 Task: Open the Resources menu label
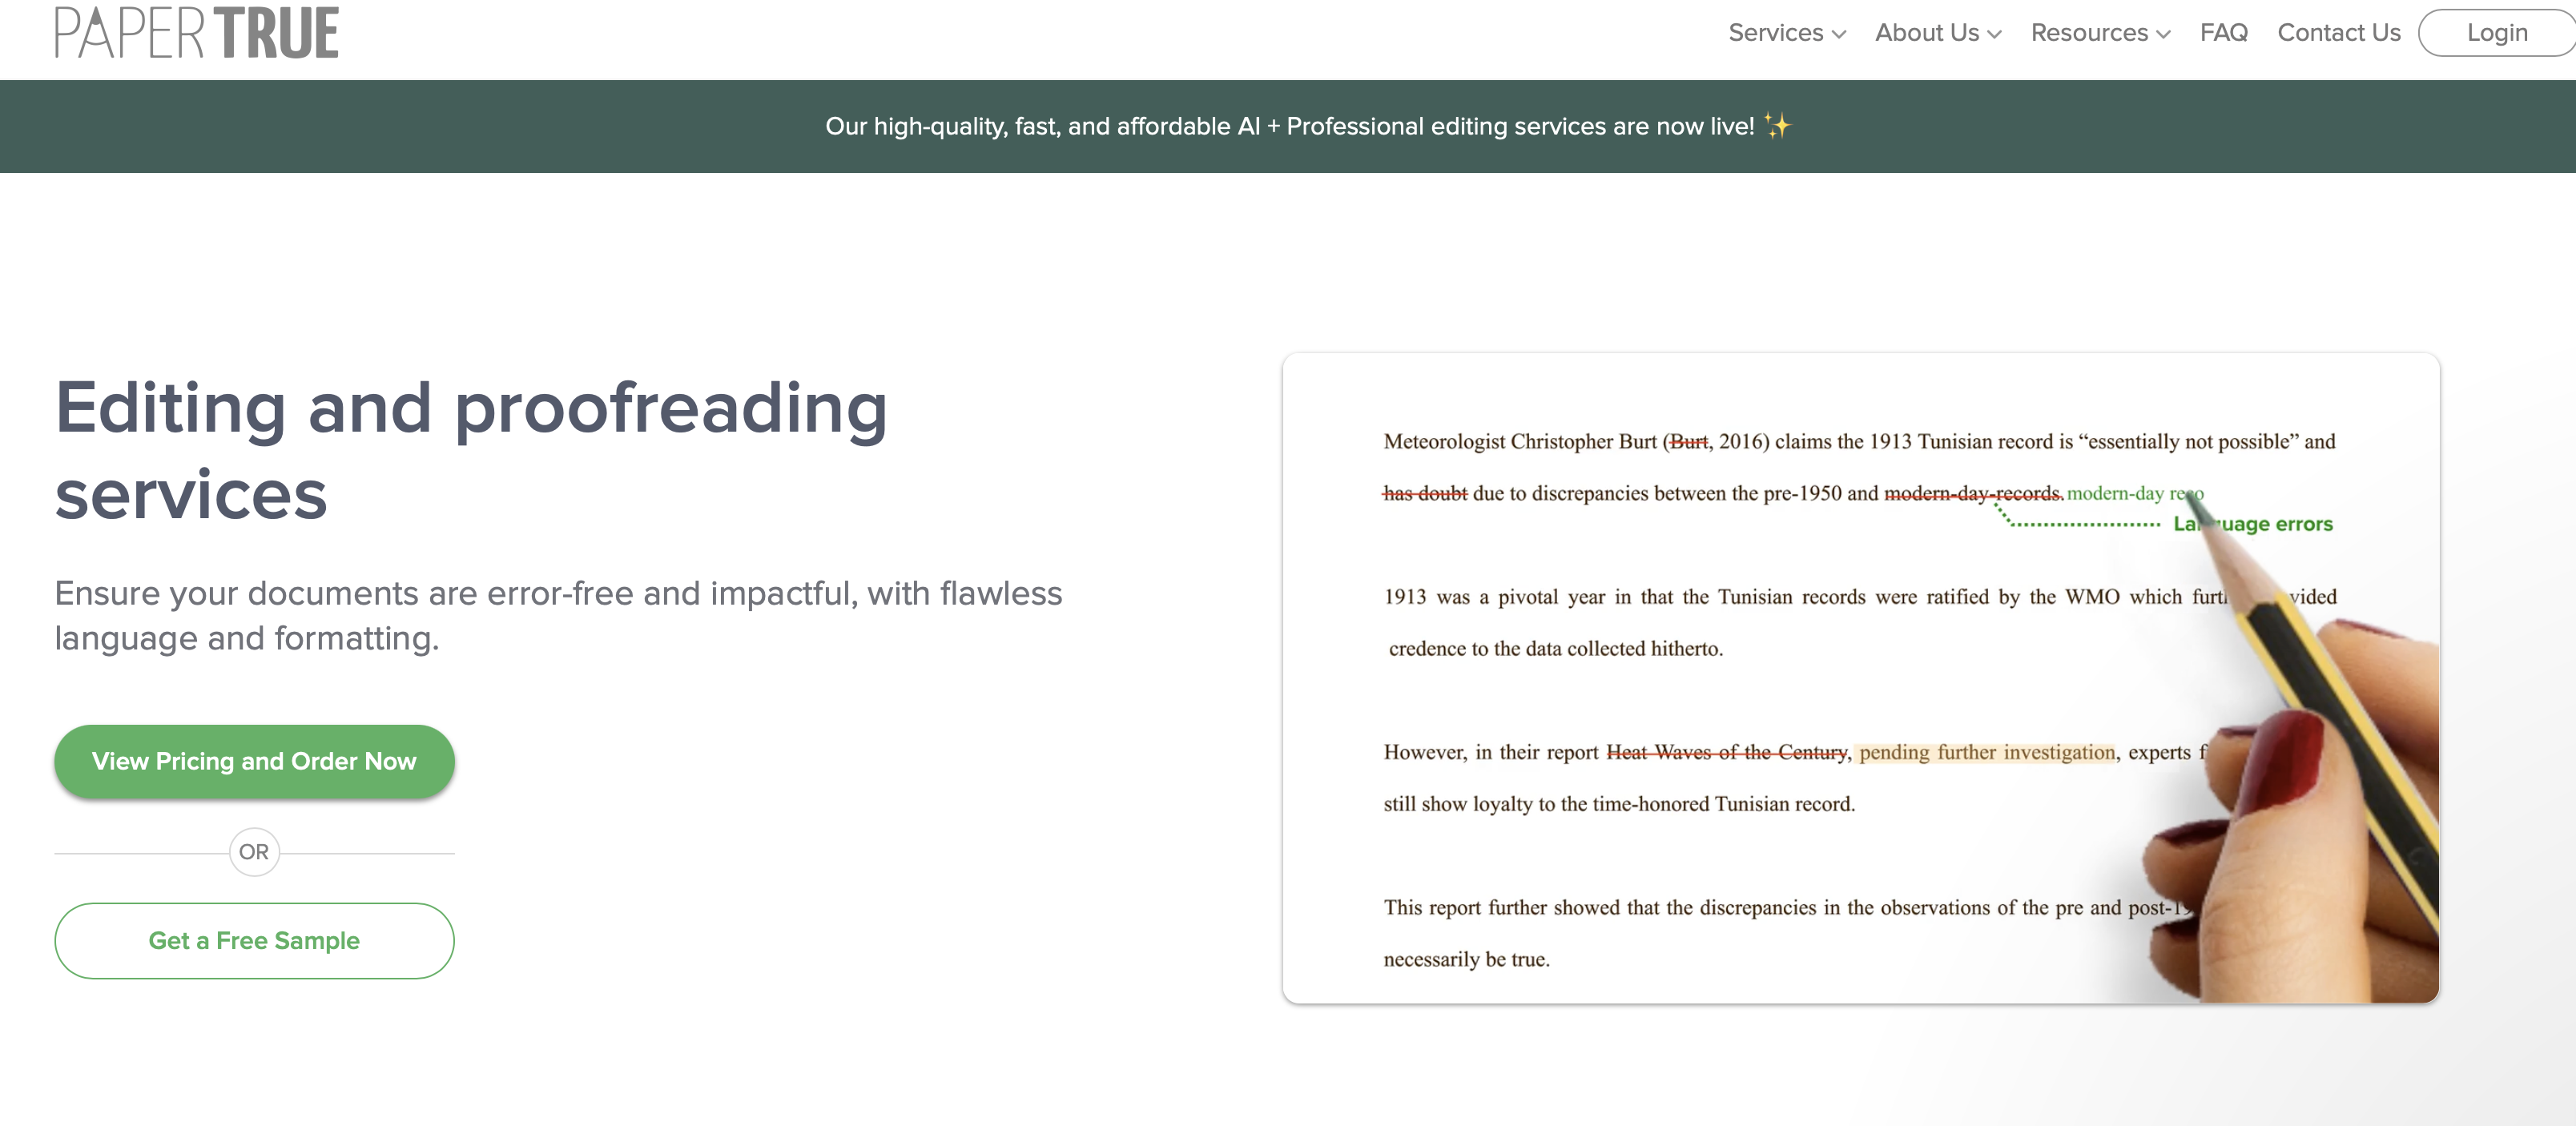[2089, 33]
